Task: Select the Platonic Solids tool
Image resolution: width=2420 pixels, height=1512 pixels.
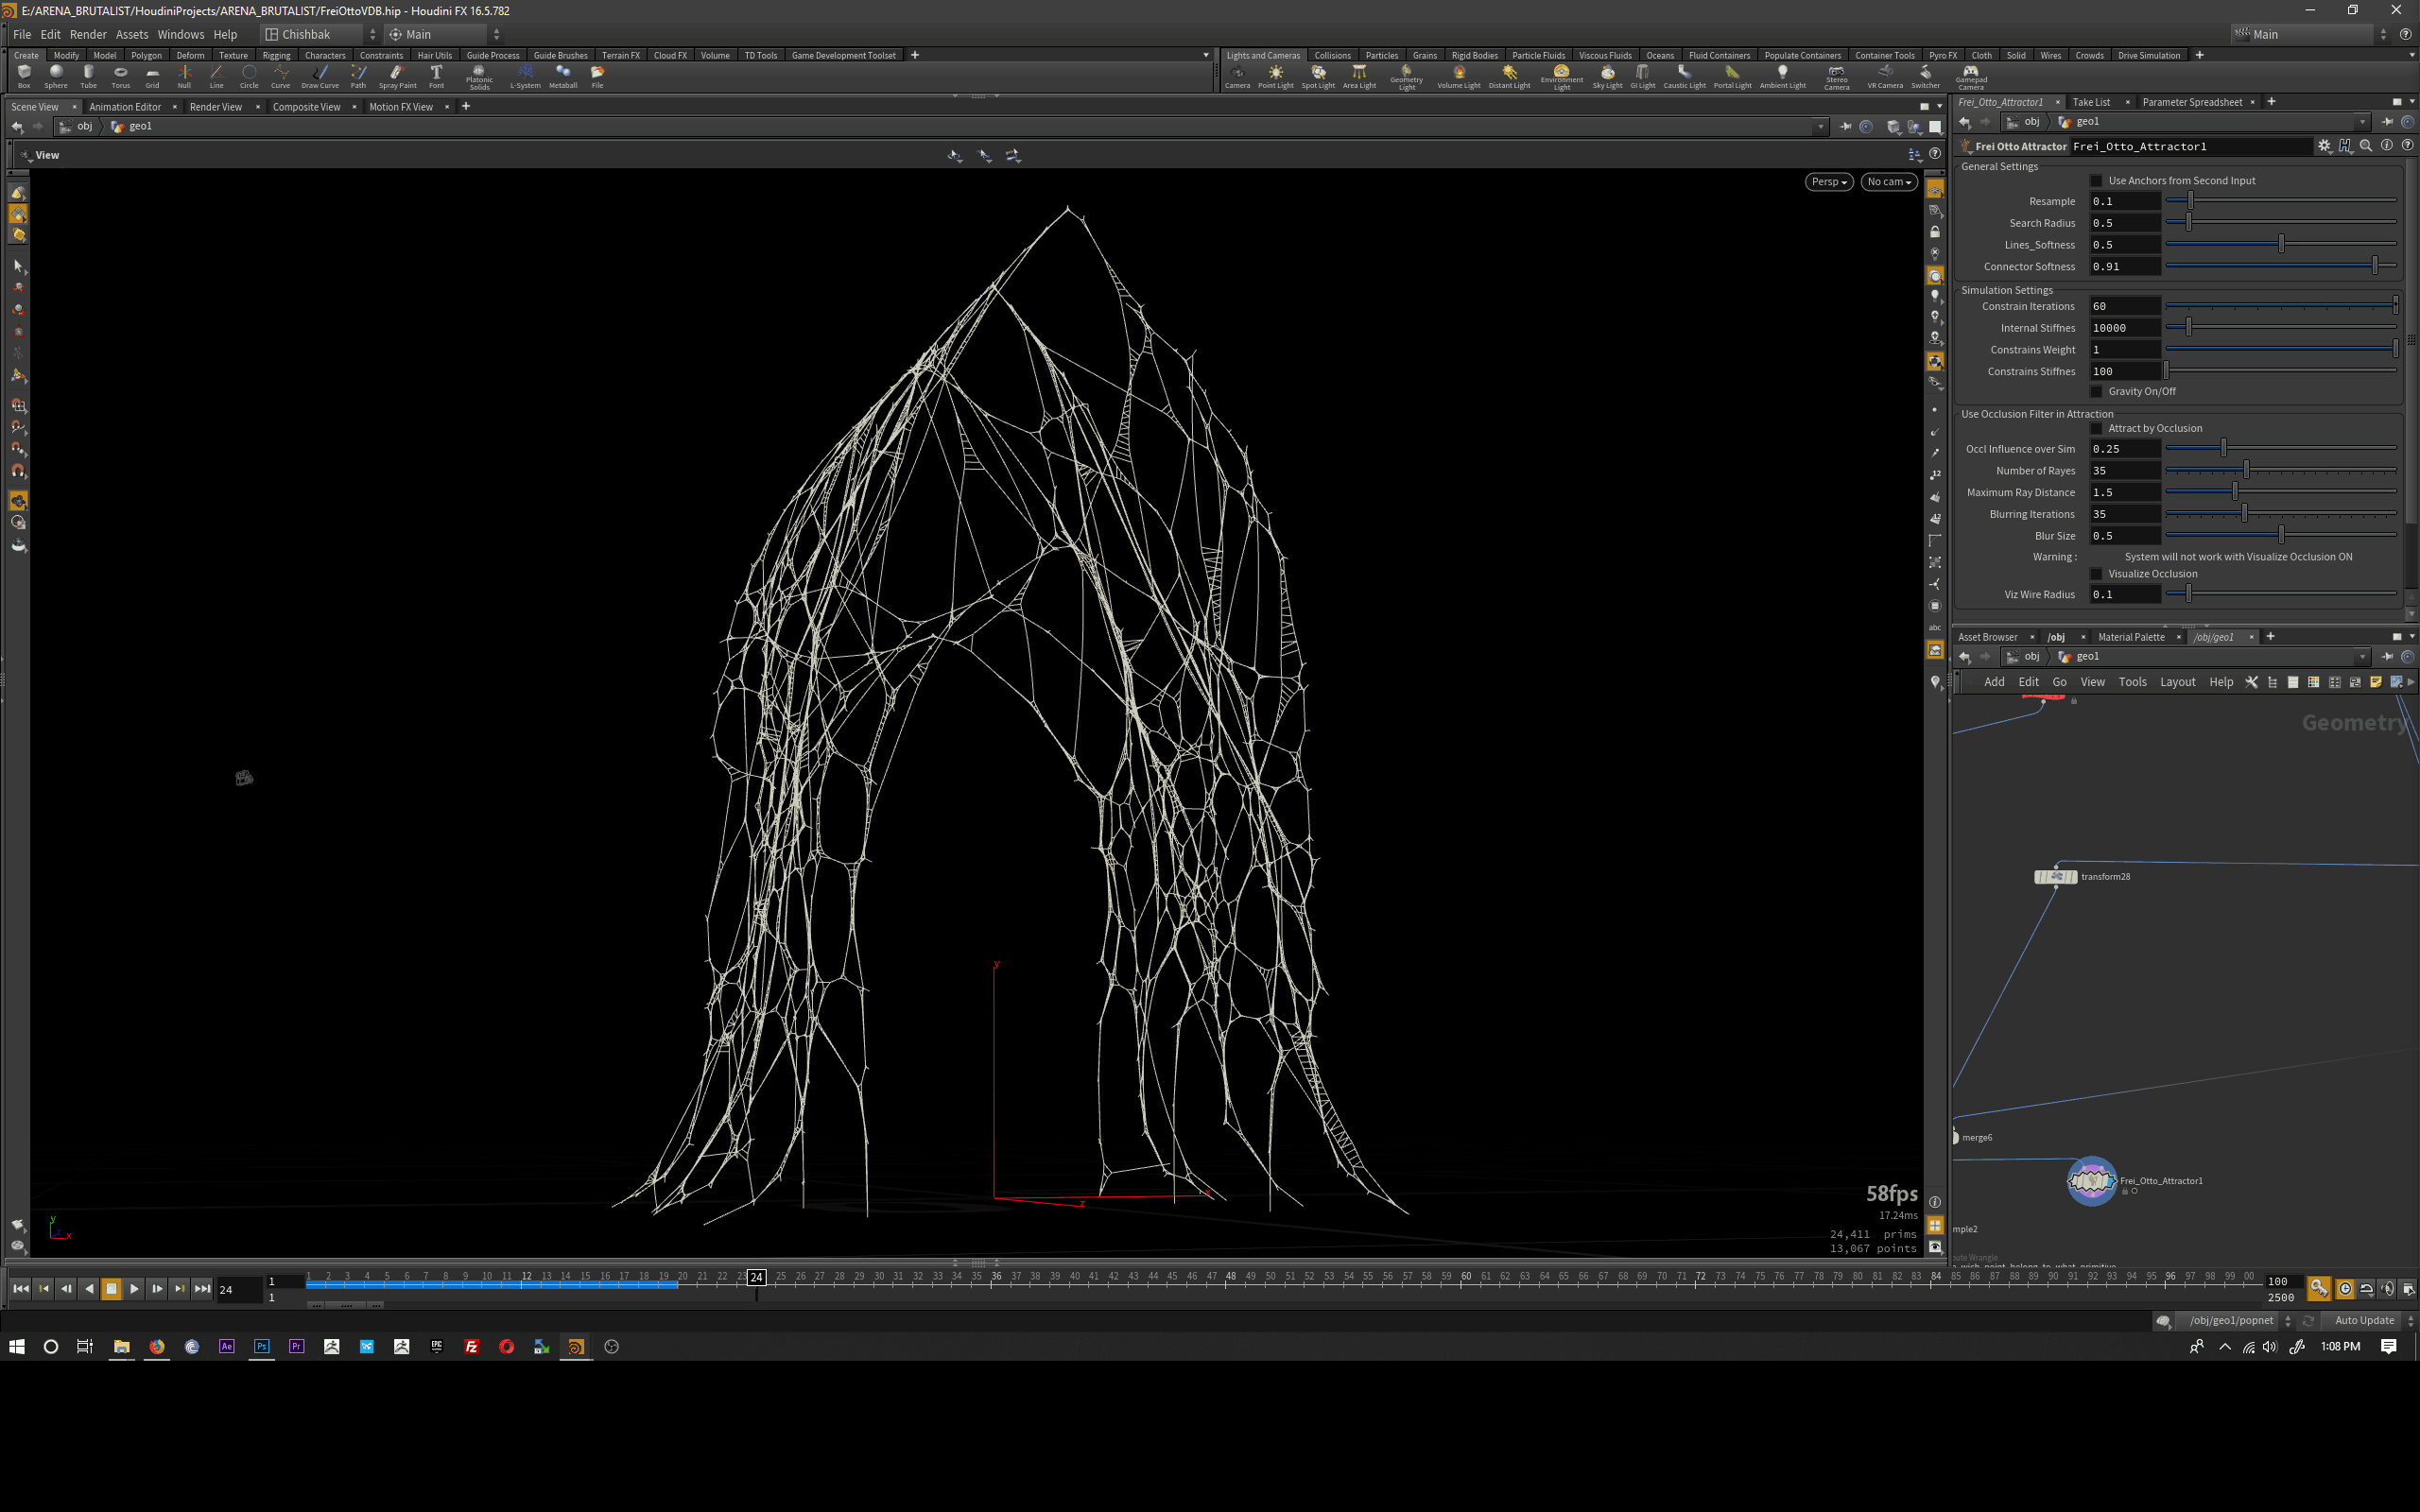Action: pos(479,77)
